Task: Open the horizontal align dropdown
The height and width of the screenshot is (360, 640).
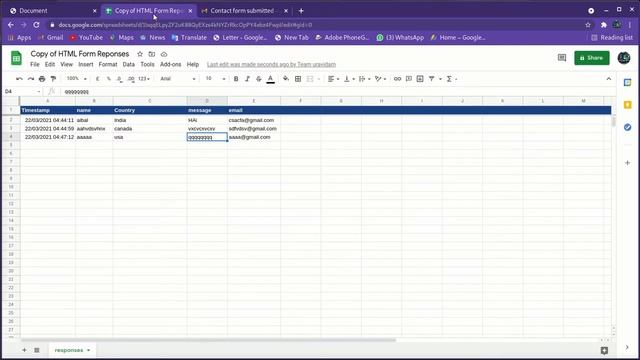Action: click(x=333, y=79)
